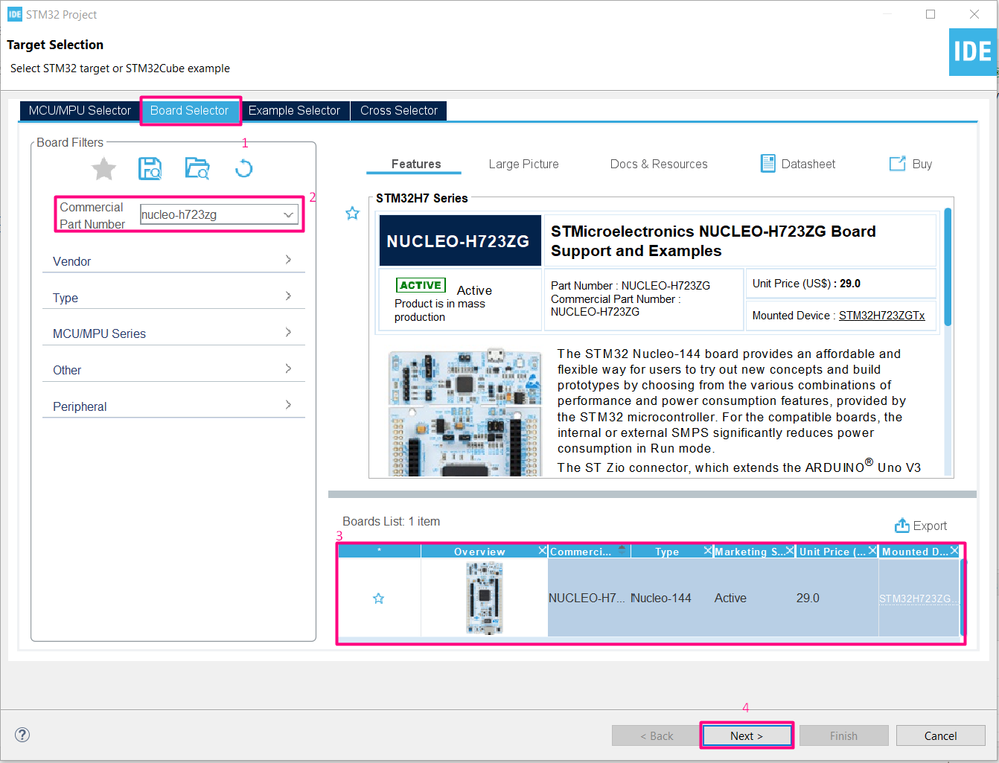Image resolution: width=999 pixels, height=763 pixels.
Task: Click the Overview column header
Action: pyautogui.click(x=479, y=552)
